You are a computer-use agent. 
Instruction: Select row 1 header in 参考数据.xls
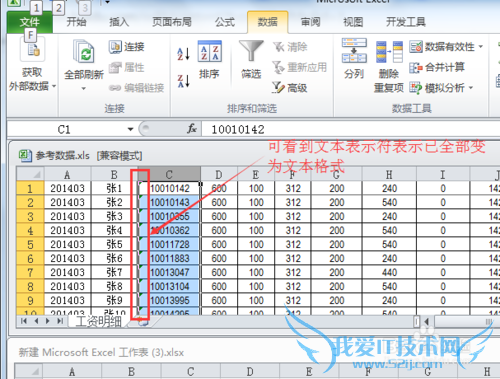pos(30,189)
